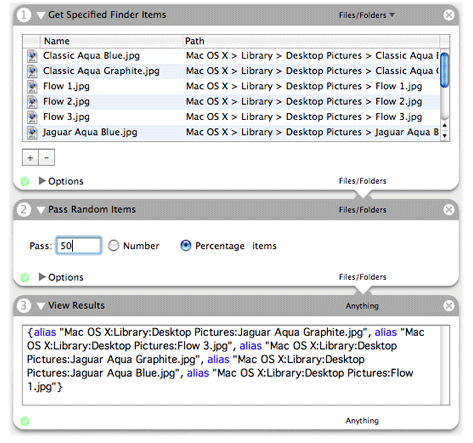
Task: Sort list by the Name column header
Action: coord(112,41)
